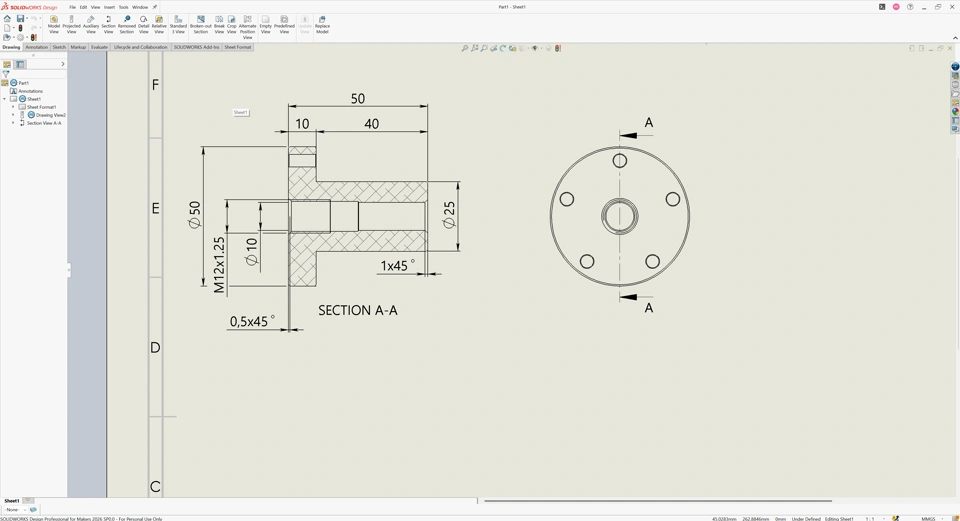Open the File menu
This screenshot has height=521, width=960.
coord(72,7)
